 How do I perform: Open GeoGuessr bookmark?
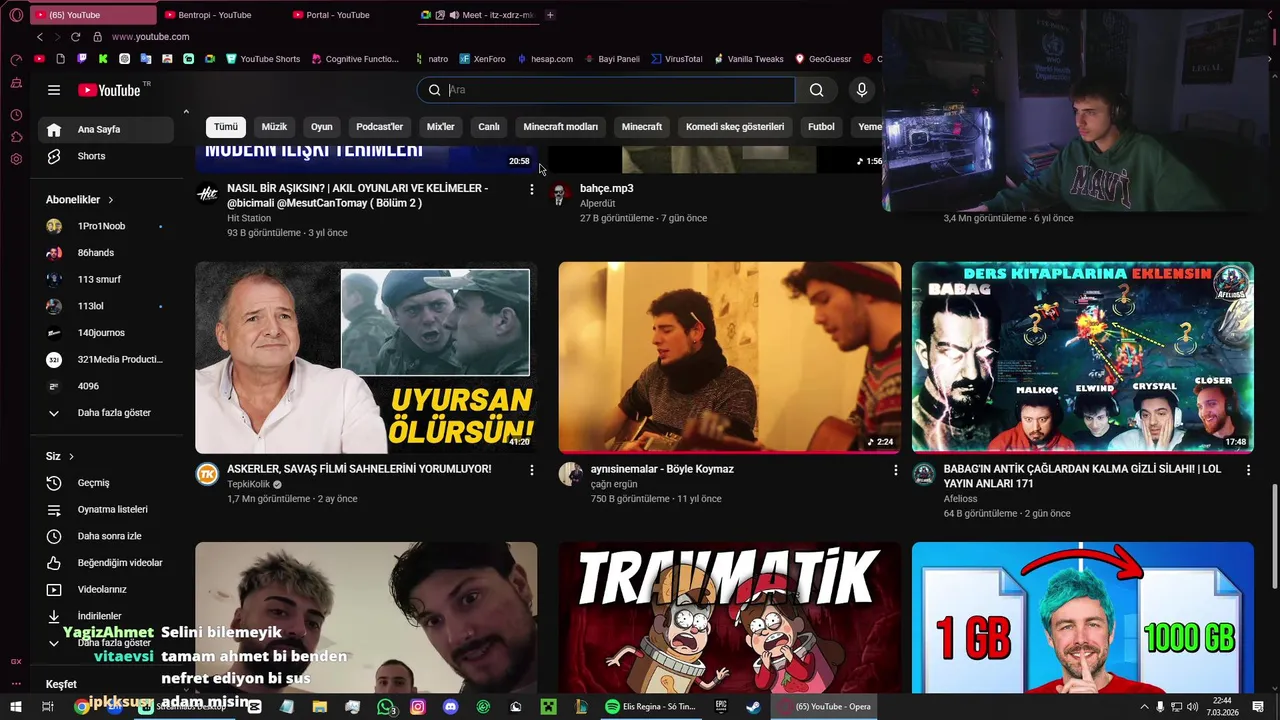tap(823, 59)
